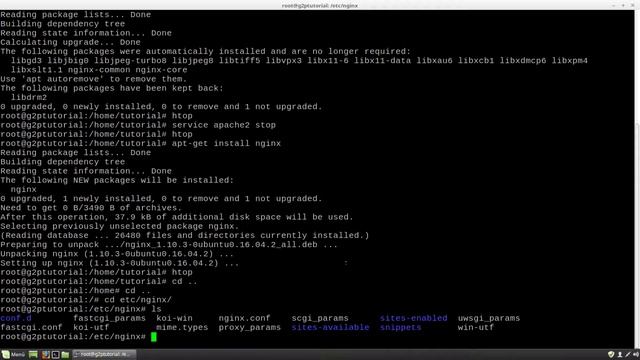Click the 'After this operation, 37.9 kB' line

[177, 217]
